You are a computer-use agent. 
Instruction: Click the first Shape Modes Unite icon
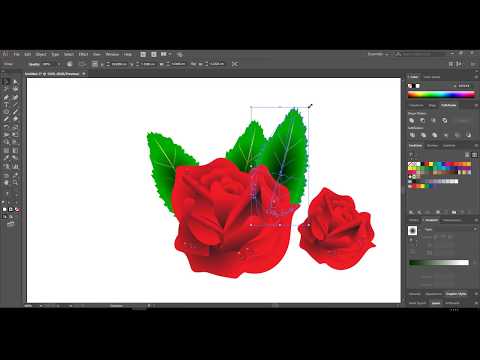point(412,121)
